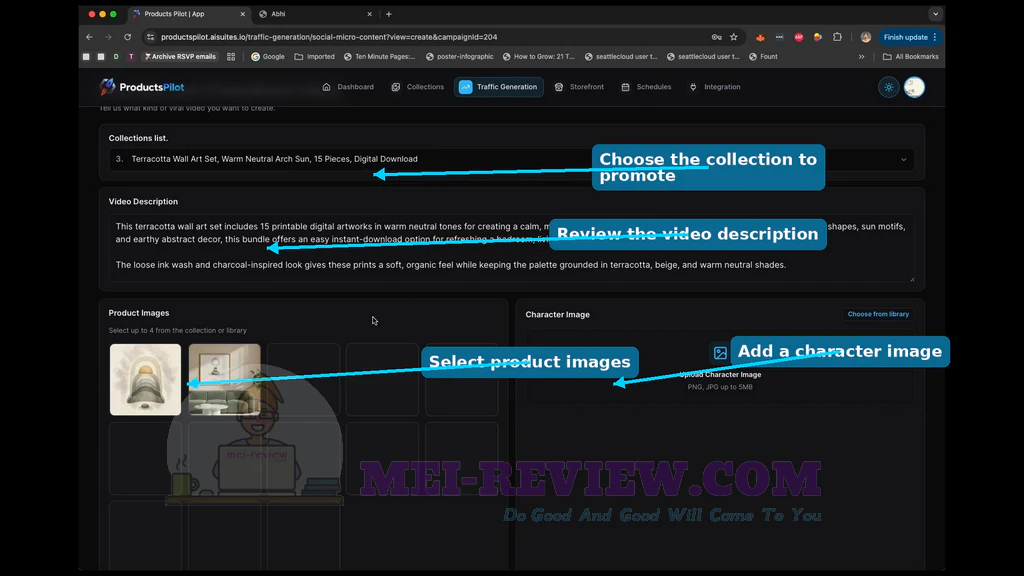The image size is (1024, 576).
Task: Click the browser back arrow
Action: tap(89, 37)
